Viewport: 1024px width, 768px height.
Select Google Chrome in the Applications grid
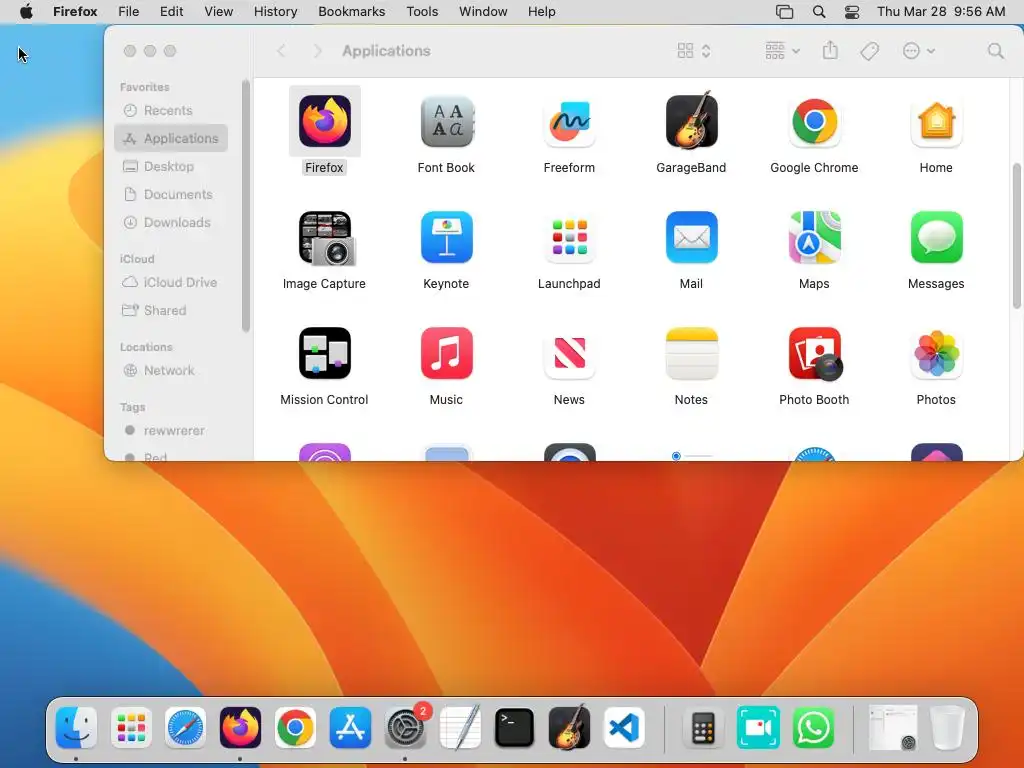pos(814,121)
